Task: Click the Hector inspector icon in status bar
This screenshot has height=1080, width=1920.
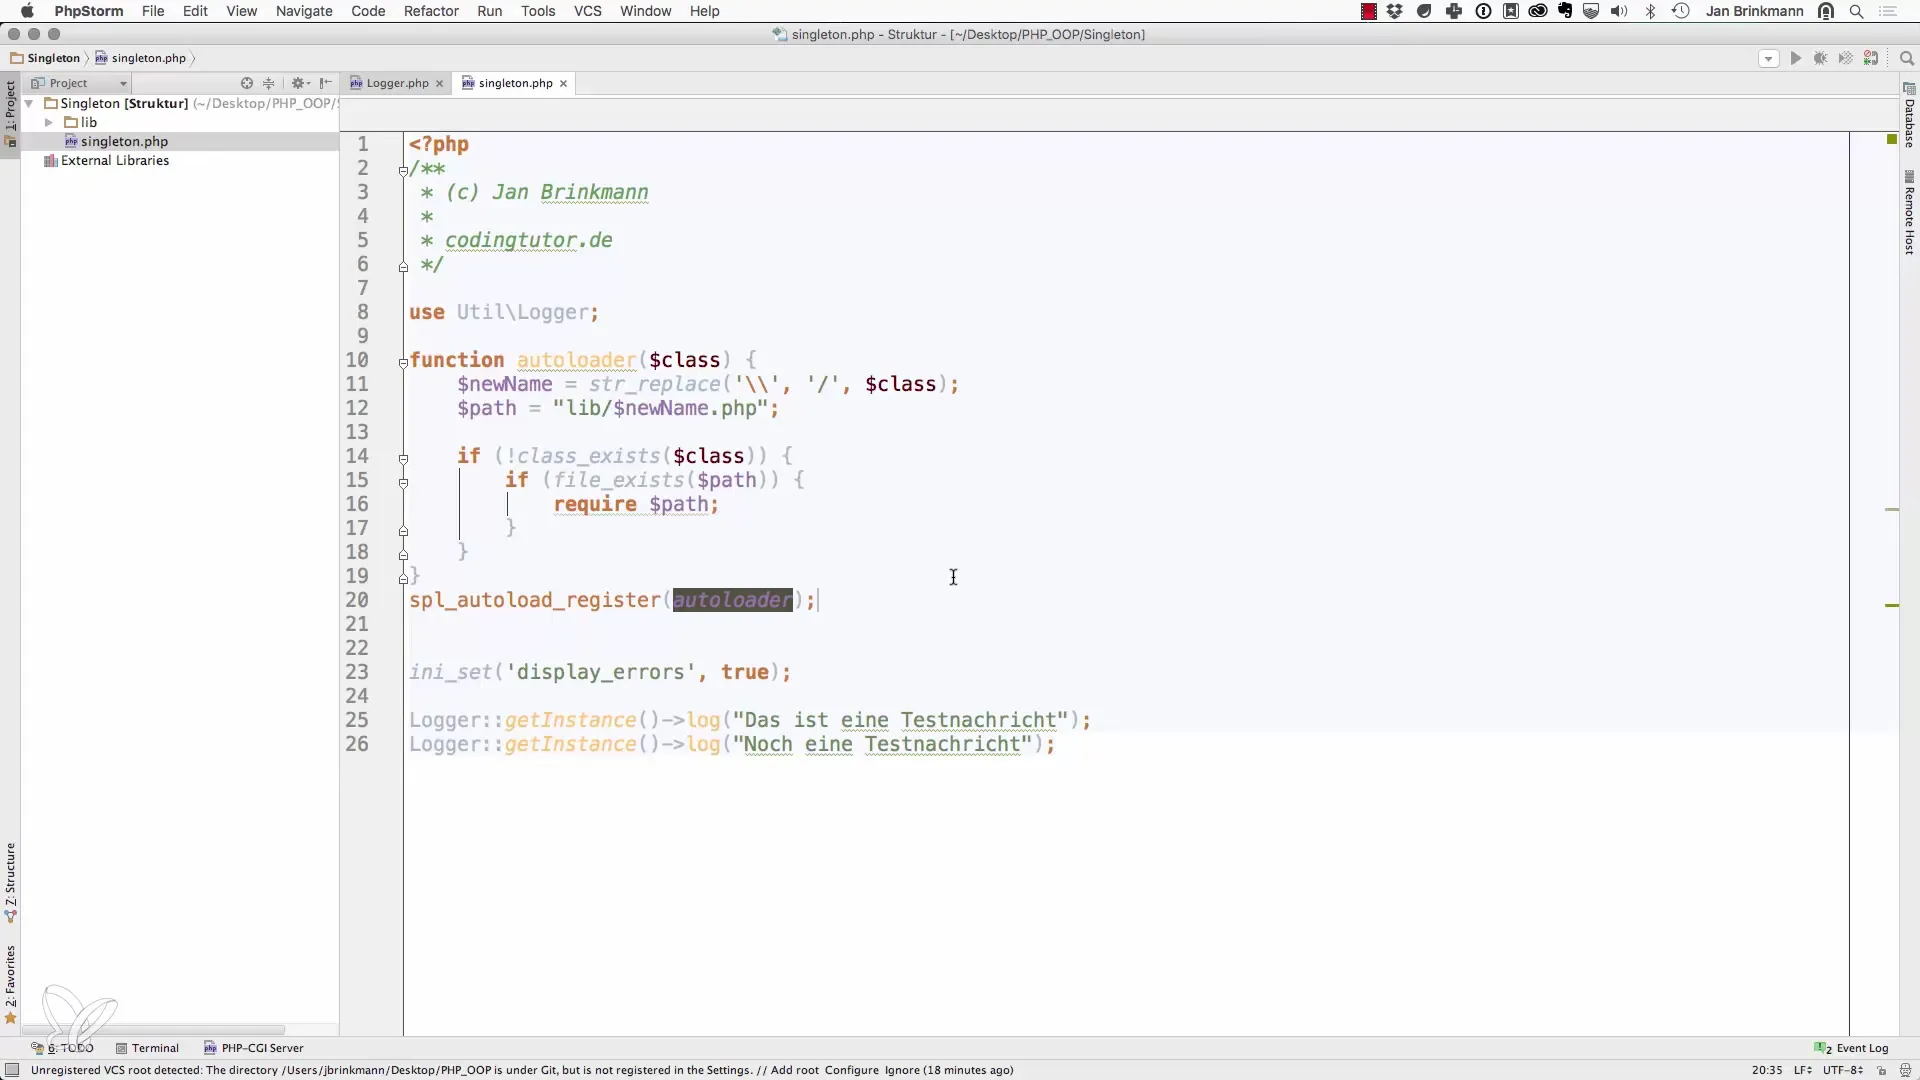Action: pyautogui.click(x=1905, y=1070)
